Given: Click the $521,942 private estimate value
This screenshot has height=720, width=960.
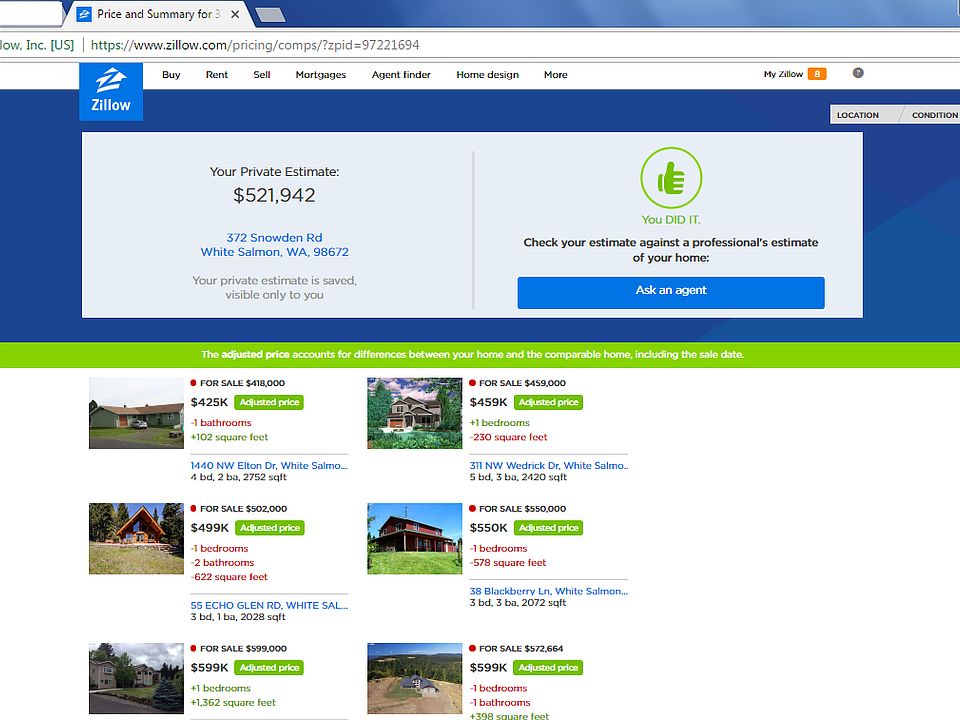Looking at the screenshot, I should click(x=274, y=195).
